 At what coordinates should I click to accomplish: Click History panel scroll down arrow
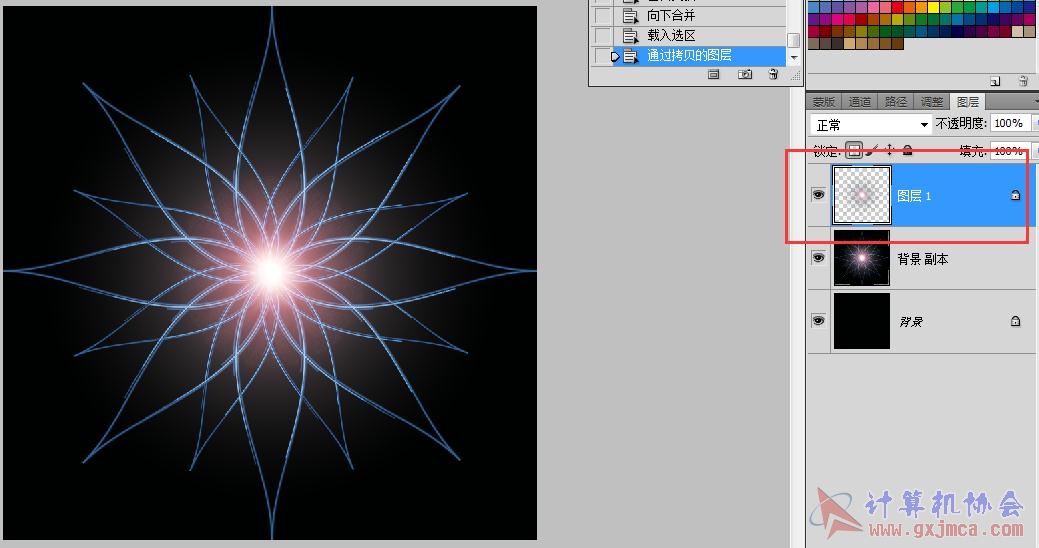pyautogui.click(x=794, y=58)
